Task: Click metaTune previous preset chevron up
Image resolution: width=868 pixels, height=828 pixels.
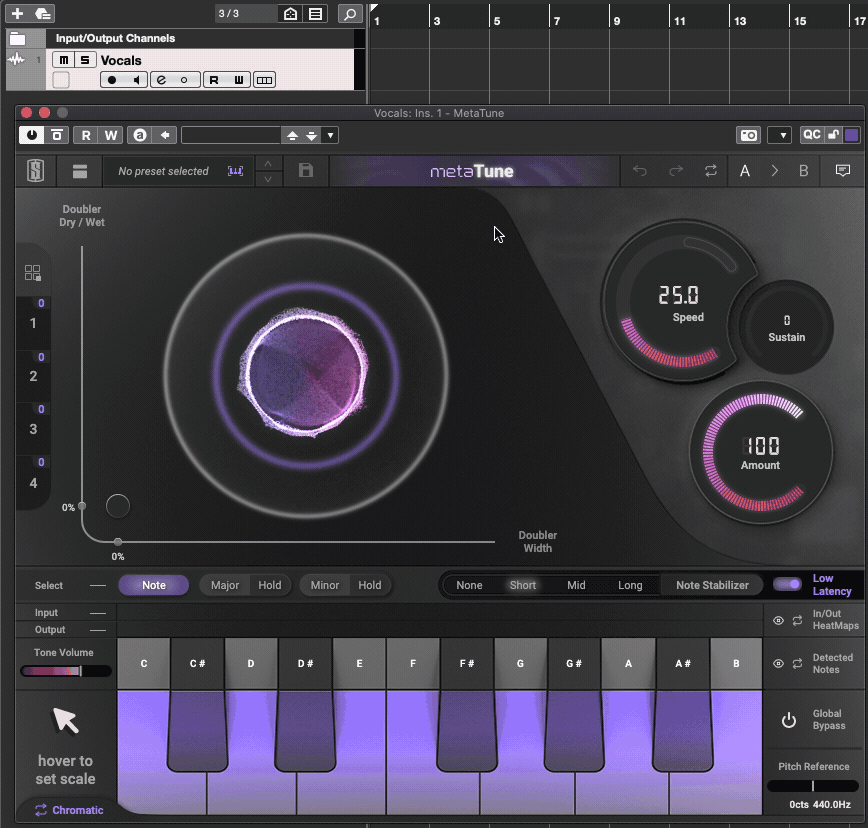Action: coord(268,164)
